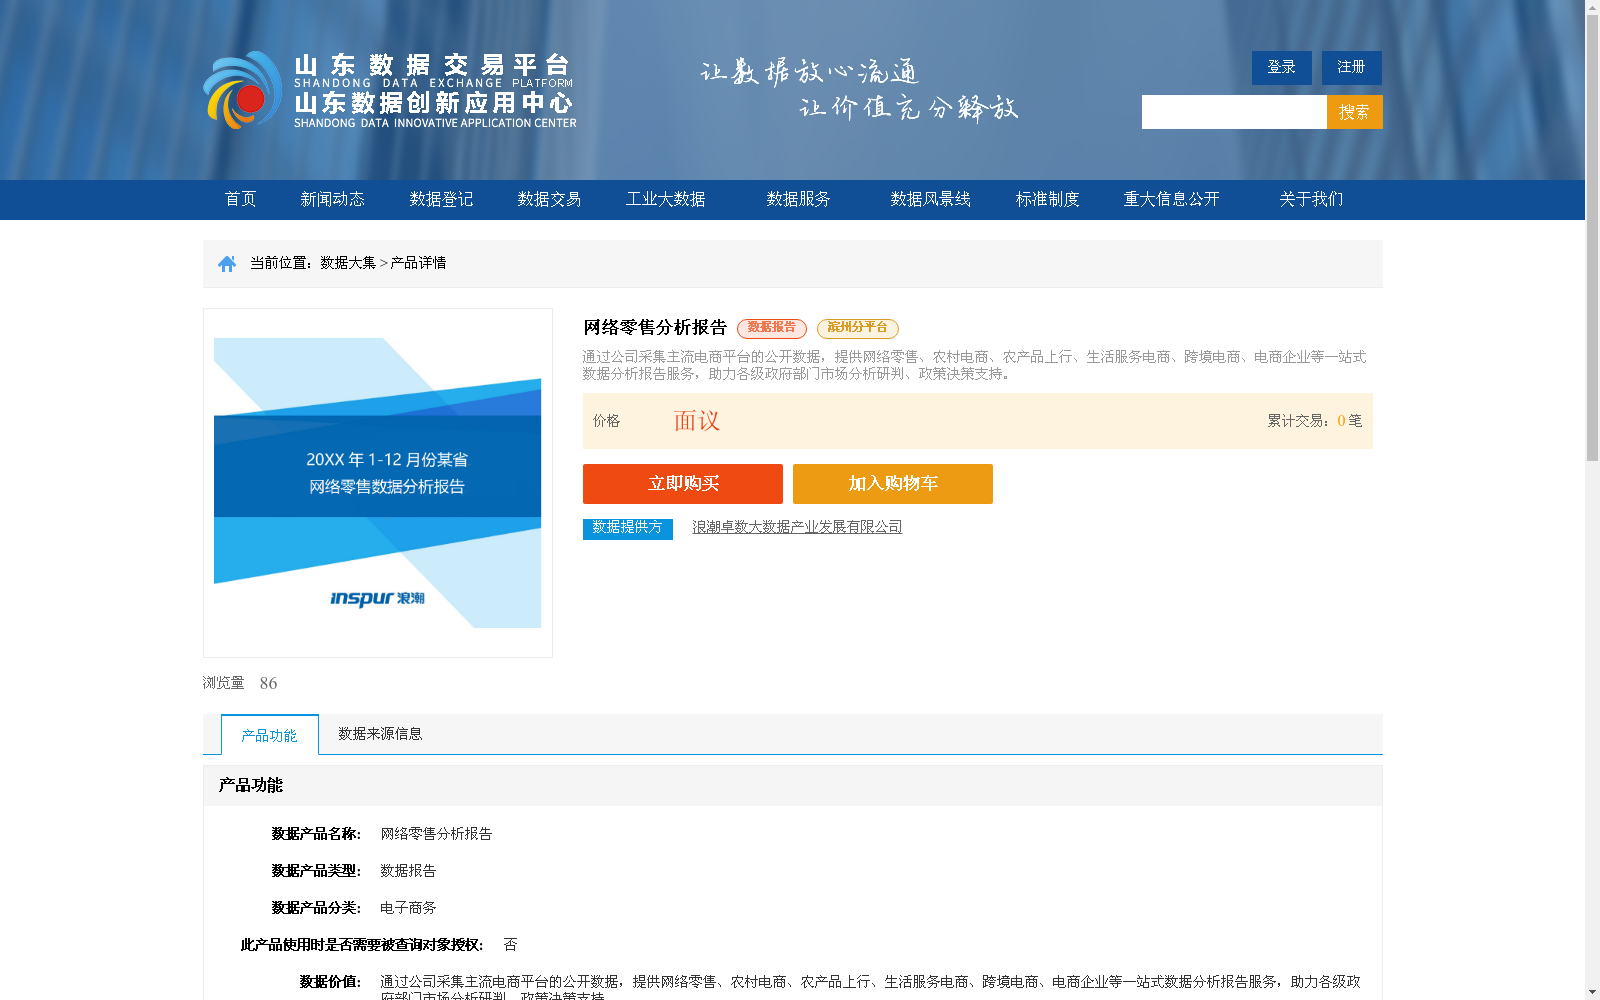Screen dimensions: 1600x1000
Task: Select the 产品功能 tab
Action: (x=270, y=735)
